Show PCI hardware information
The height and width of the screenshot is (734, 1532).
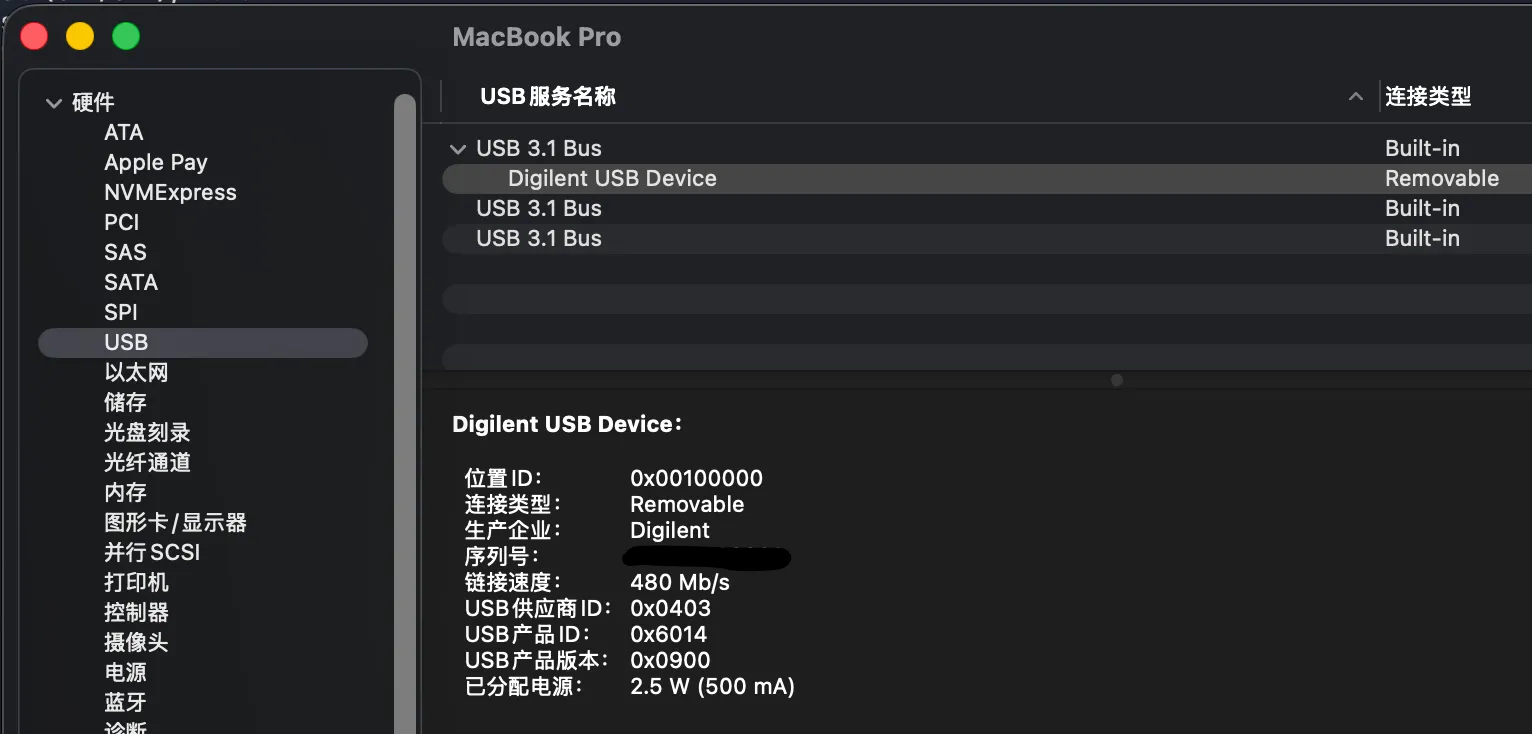(122, 223)
